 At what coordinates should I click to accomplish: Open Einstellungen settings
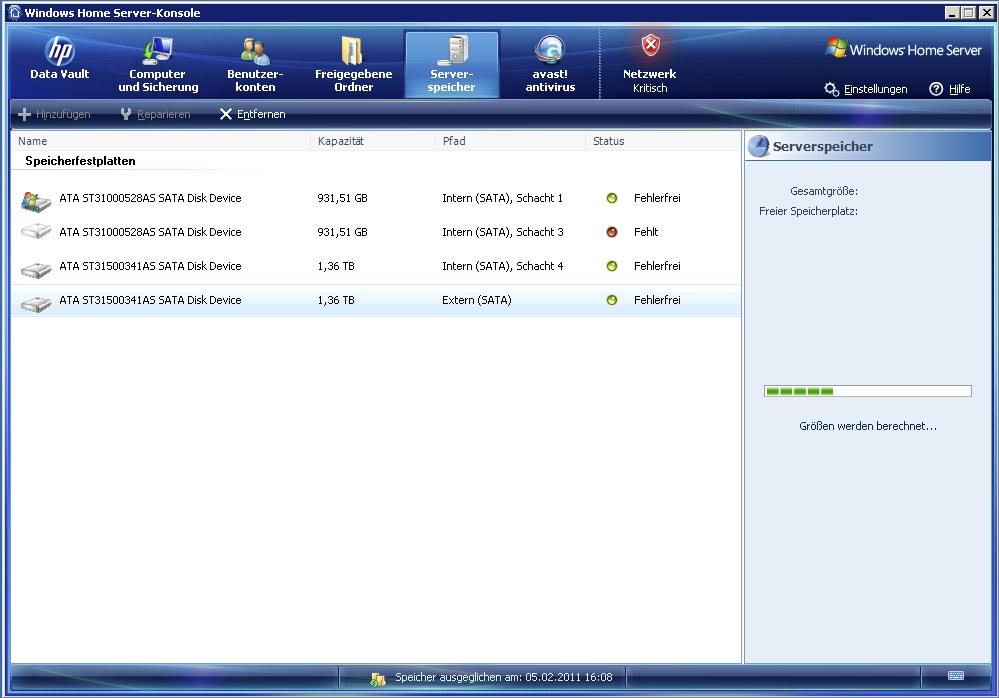pyautogui.click(x=866, y=89)
